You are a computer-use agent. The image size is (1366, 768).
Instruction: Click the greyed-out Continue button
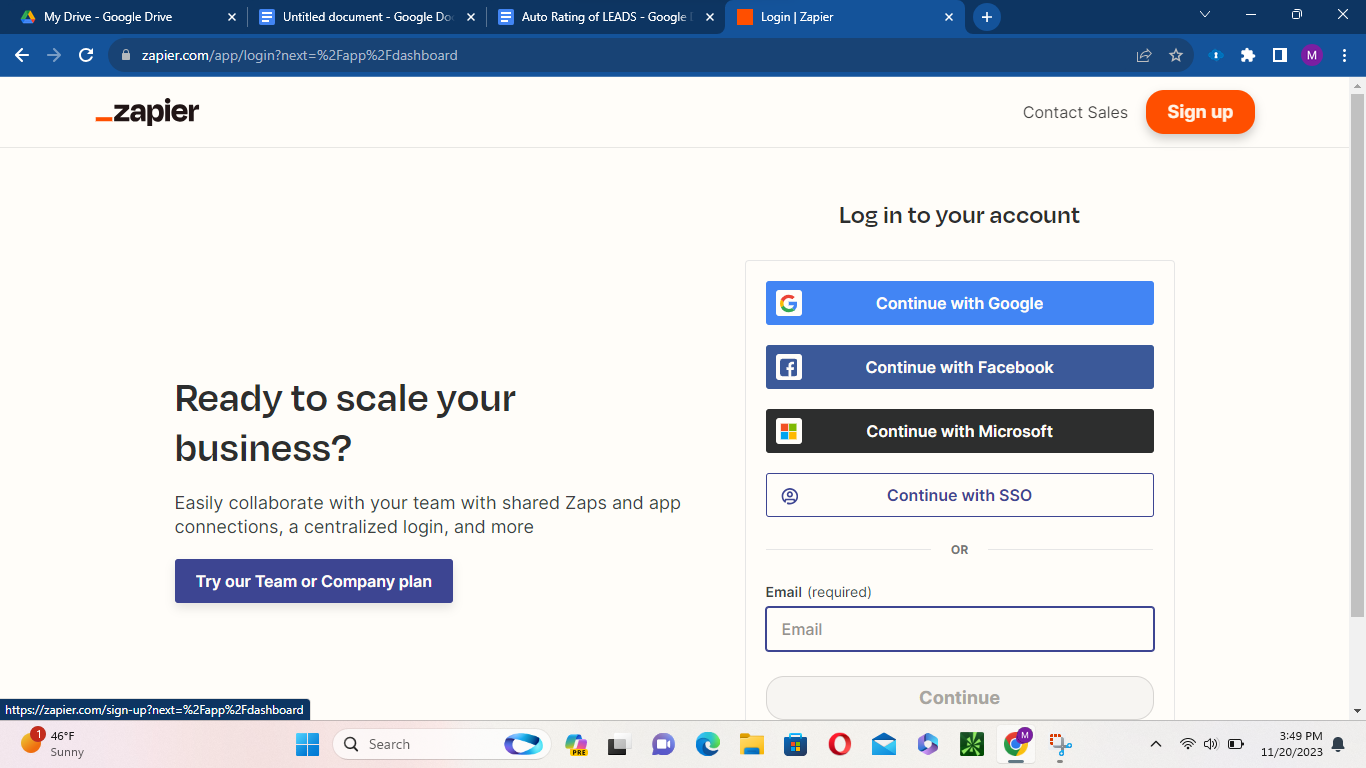(x=960, y=697)
